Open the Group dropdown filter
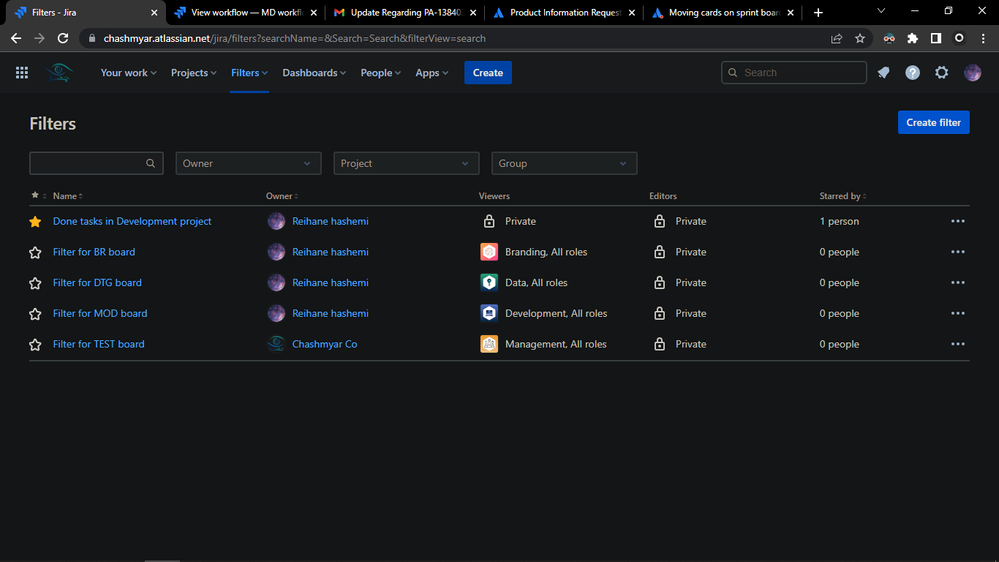The image size is (999, 562). tap(564, 163)
